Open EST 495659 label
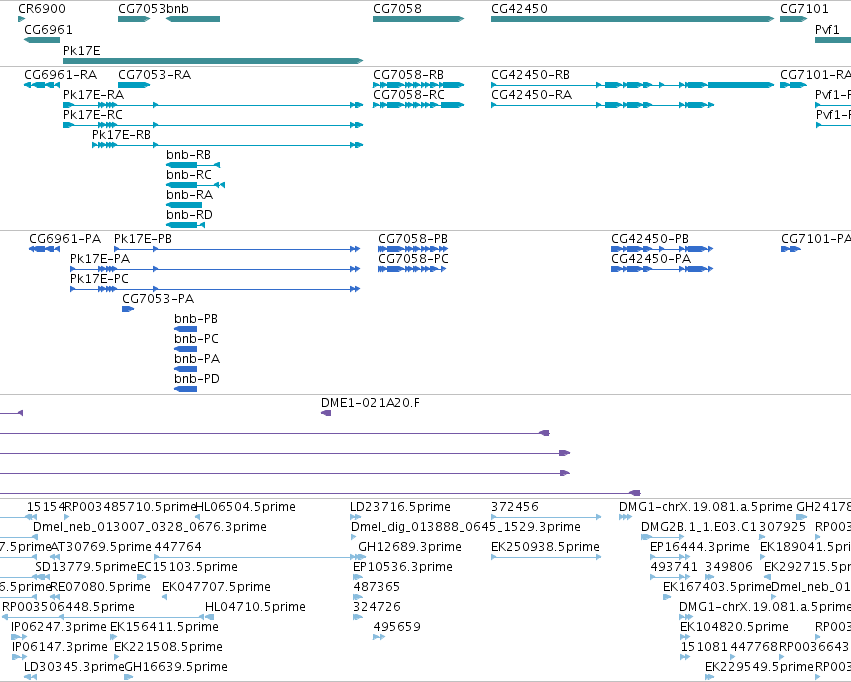The width and height of the screenshot is (851, 682). tap(397, 627)
